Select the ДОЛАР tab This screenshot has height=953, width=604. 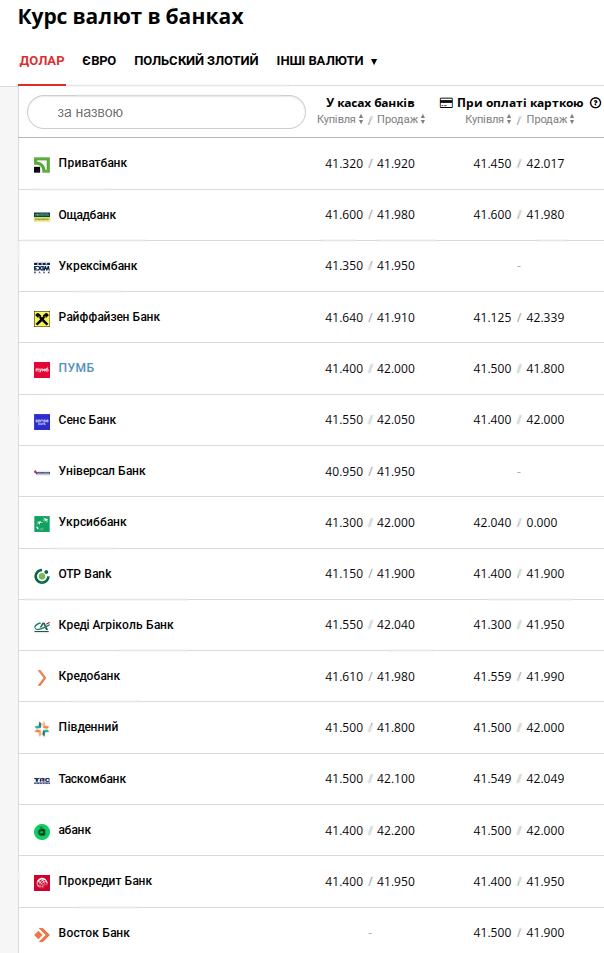(42, 61)
